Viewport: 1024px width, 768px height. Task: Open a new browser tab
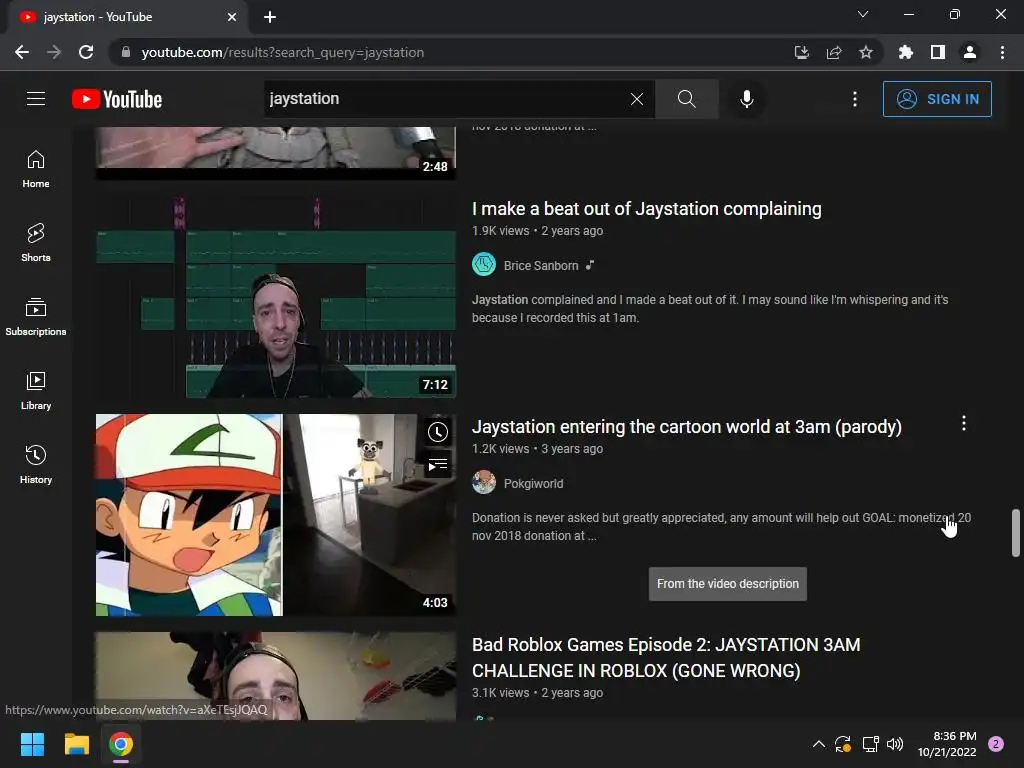point(270,17)
